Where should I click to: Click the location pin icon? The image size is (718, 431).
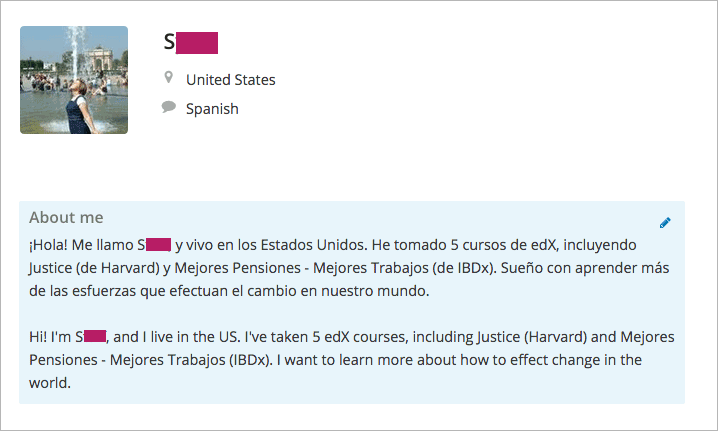[169, 78]
